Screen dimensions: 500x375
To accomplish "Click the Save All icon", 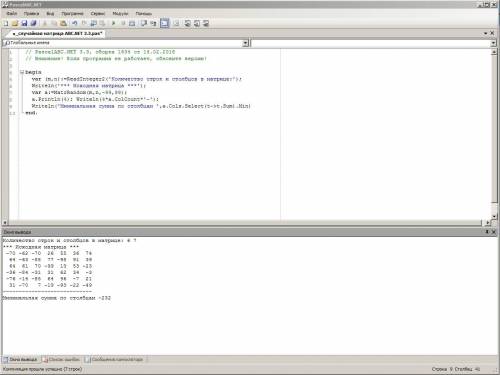I will [33, 23].
